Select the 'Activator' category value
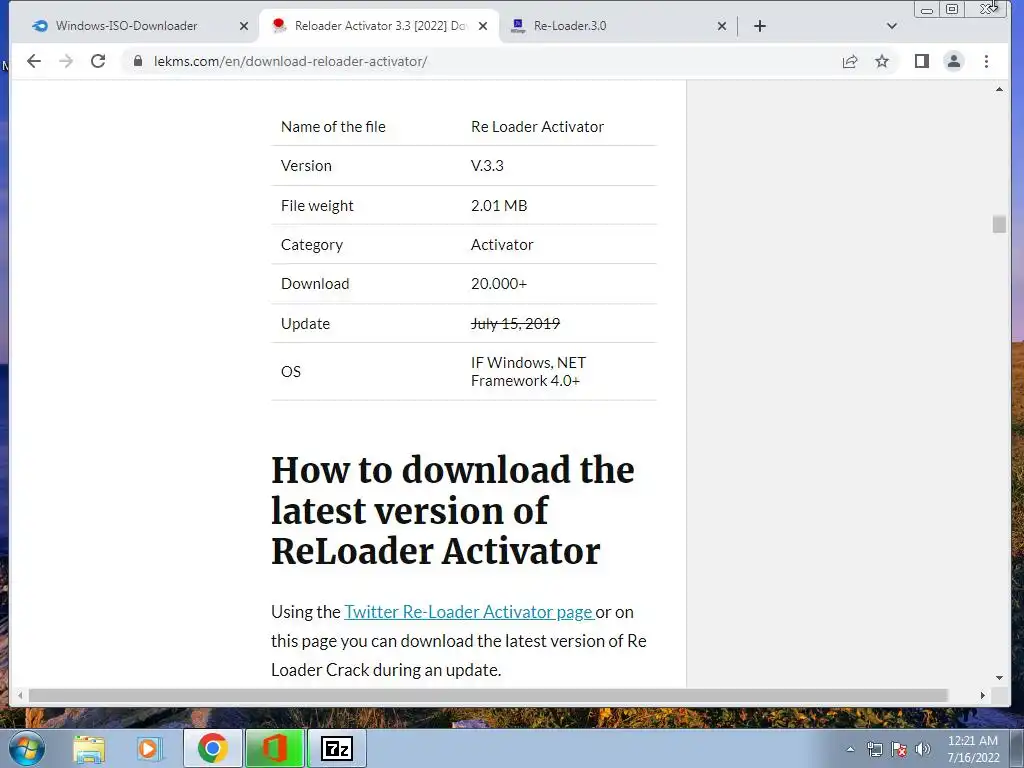The width and height of the screenshot is (1024, 768). point(502,245)
